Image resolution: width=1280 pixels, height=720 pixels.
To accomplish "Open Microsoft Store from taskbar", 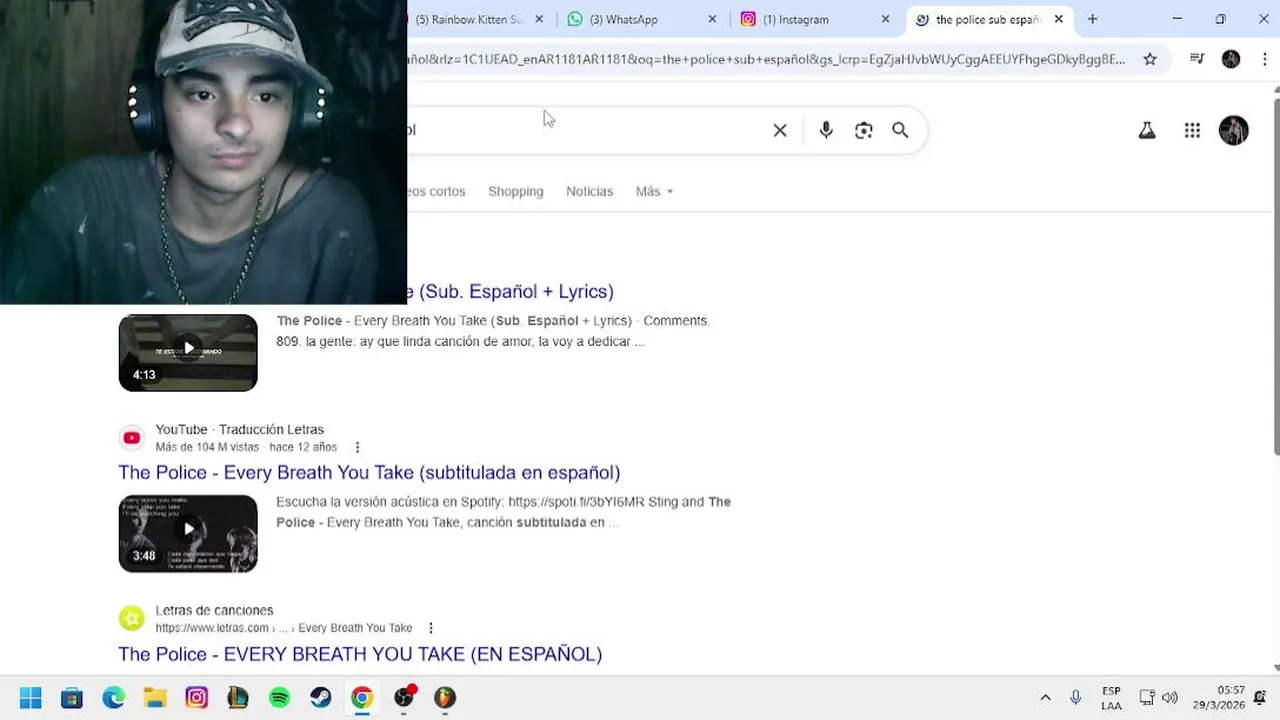I will click(72, 697).
